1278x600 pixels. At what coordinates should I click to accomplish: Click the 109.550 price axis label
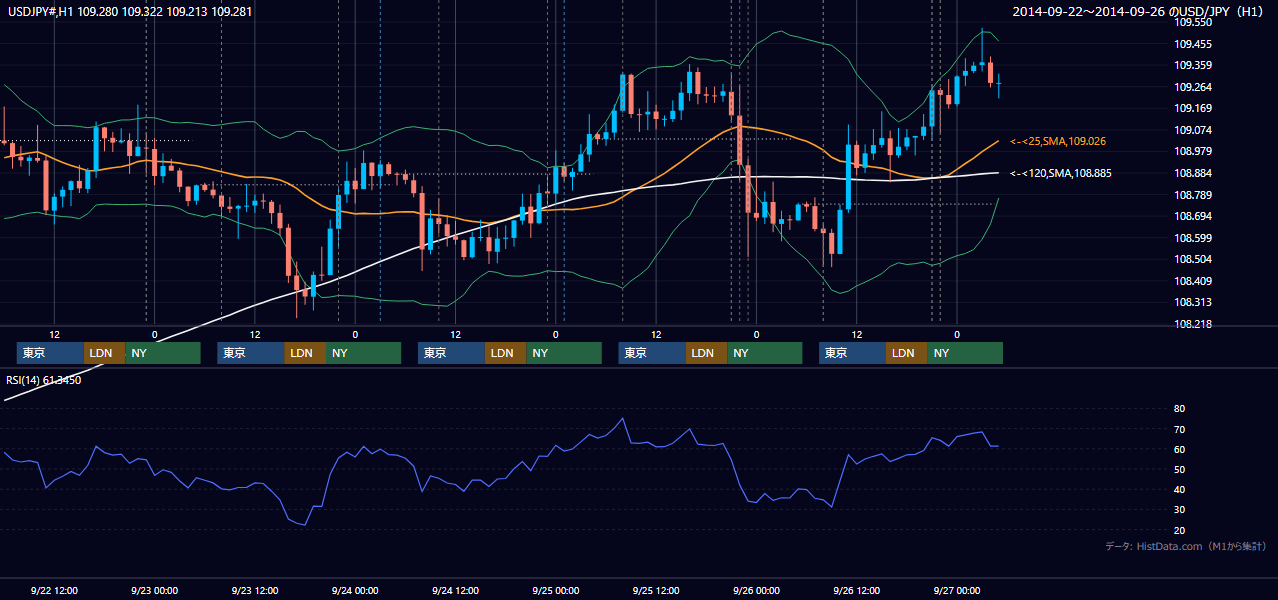[1192, 22]
